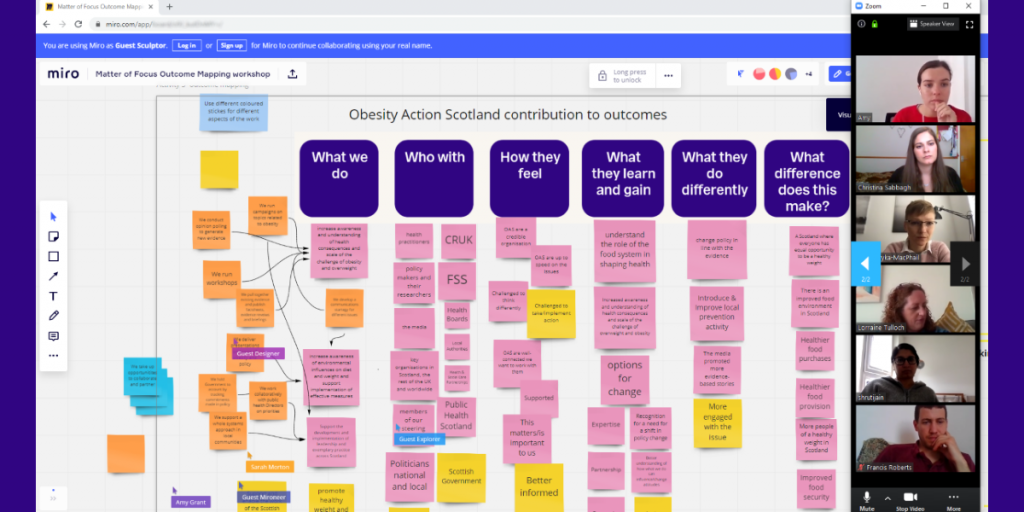Click the Miro logo
The height and width of the screenshot is (512, 1024).
point(63,74)
